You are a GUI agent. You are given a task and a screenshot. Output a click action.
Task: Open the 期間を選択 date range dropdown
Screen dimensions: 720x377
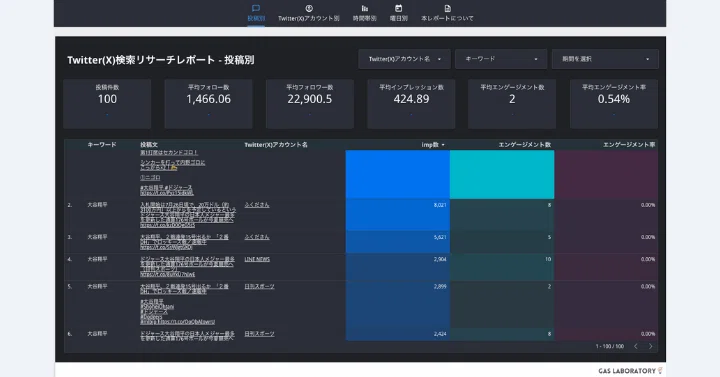(605, 59)
